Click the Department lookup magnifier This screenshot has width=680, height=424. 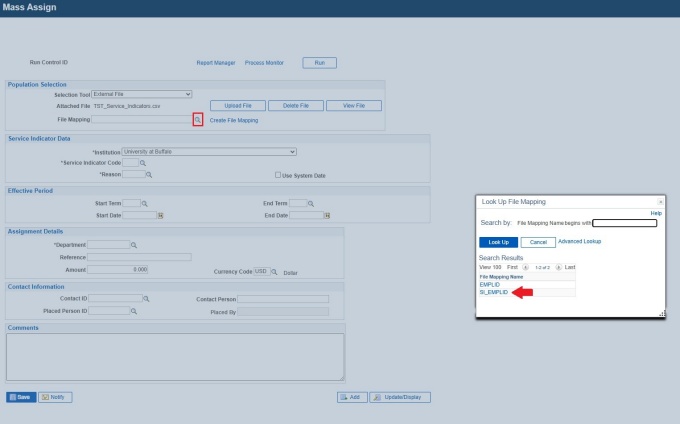(x=134, y=244)
